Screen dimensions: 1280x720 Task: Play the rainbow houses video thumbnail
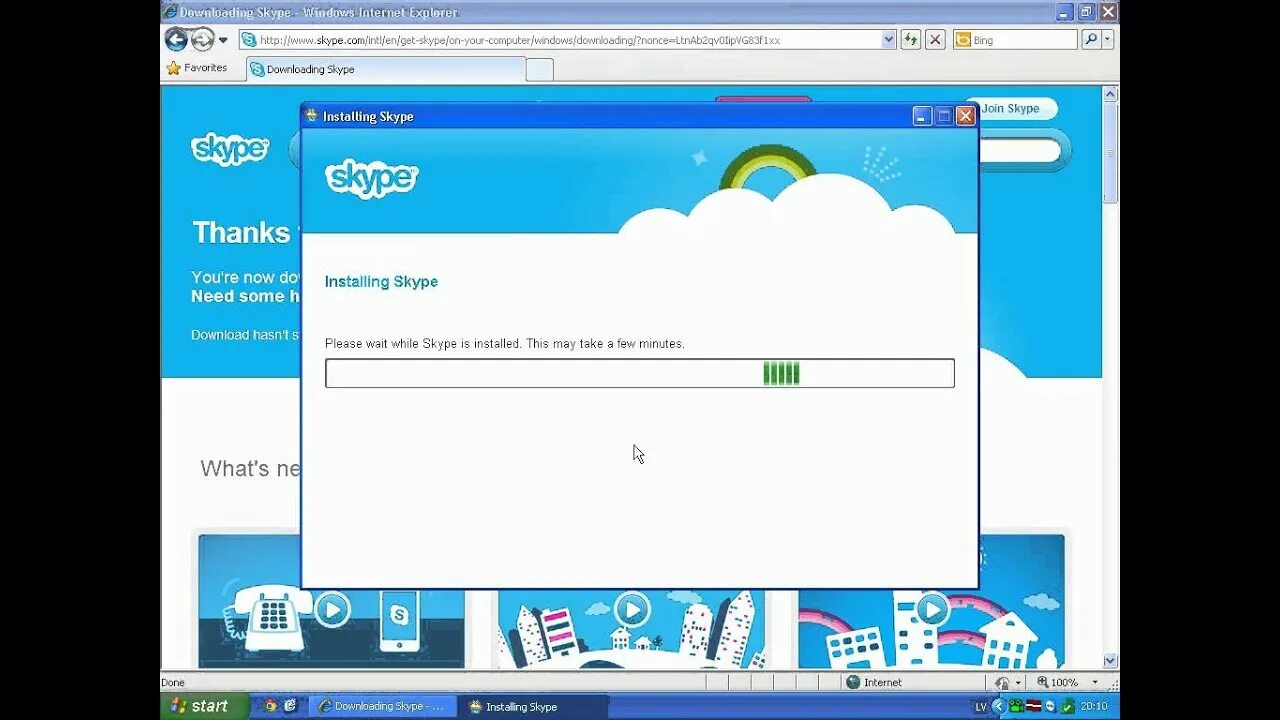932,608
